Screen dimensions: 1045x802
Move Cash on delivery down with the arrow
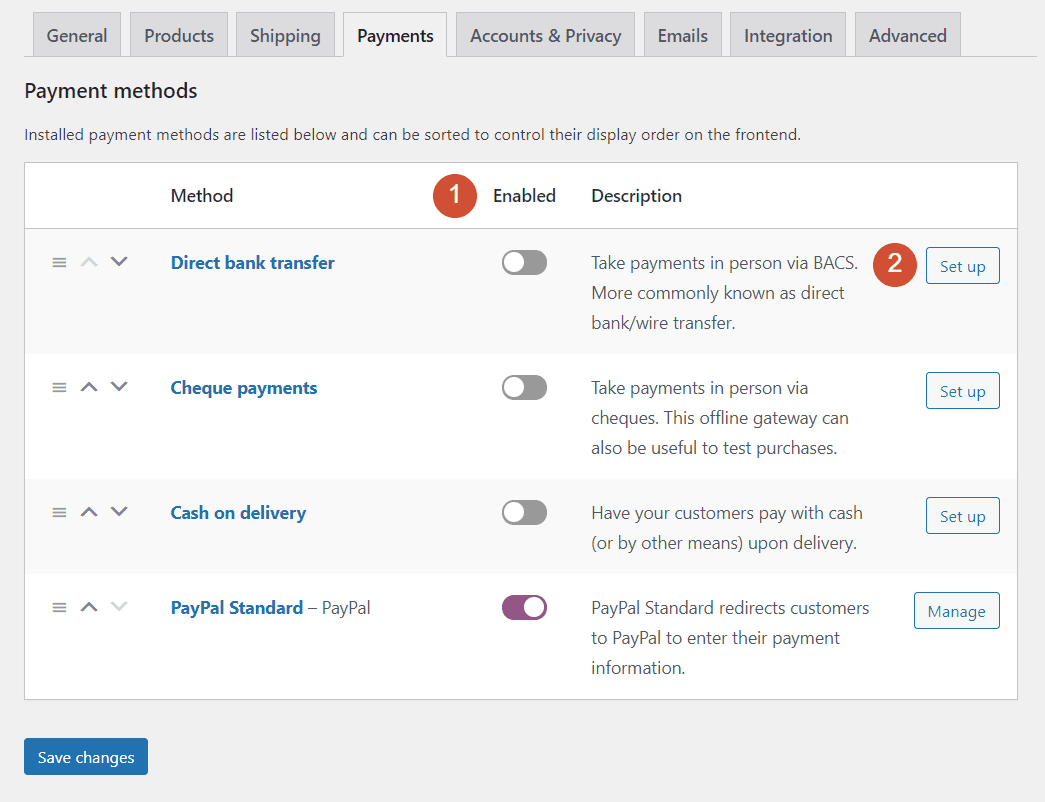[x=118, y=512]
